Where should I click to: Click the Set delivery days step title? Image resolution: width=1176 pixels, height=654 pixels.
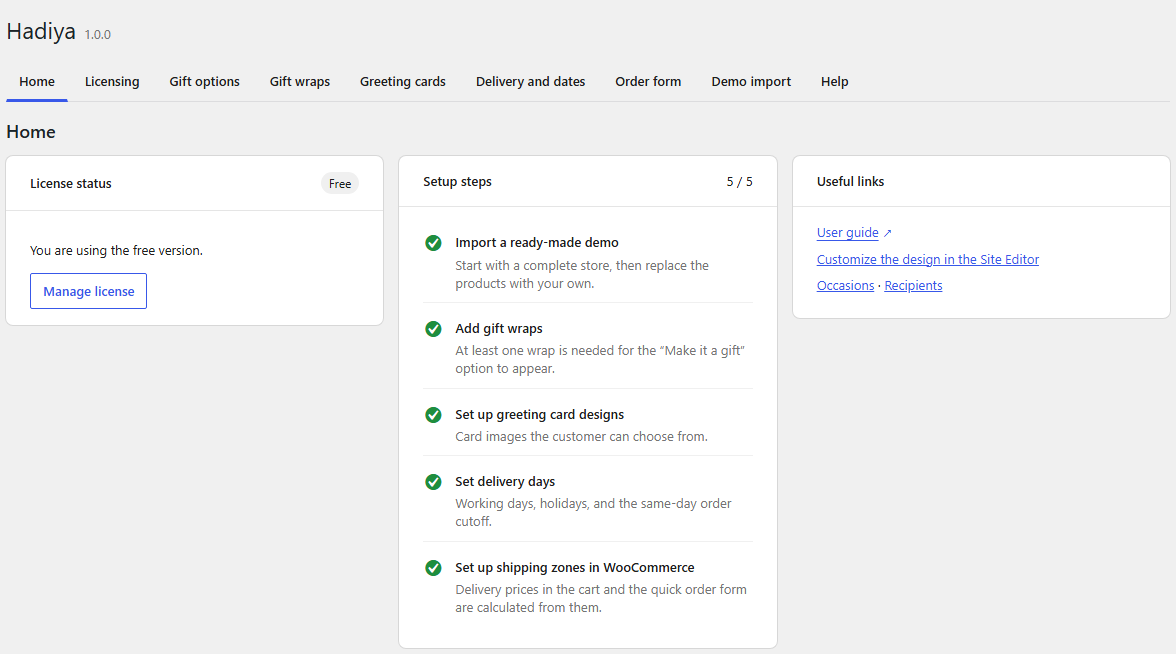[x=505, y=482]
